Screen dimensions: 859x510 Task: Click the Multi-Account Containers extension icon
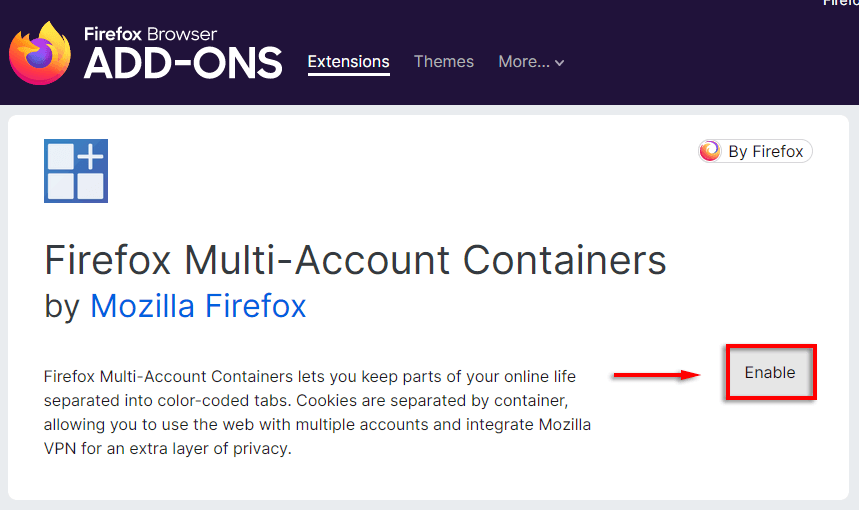tap(76, 171)
